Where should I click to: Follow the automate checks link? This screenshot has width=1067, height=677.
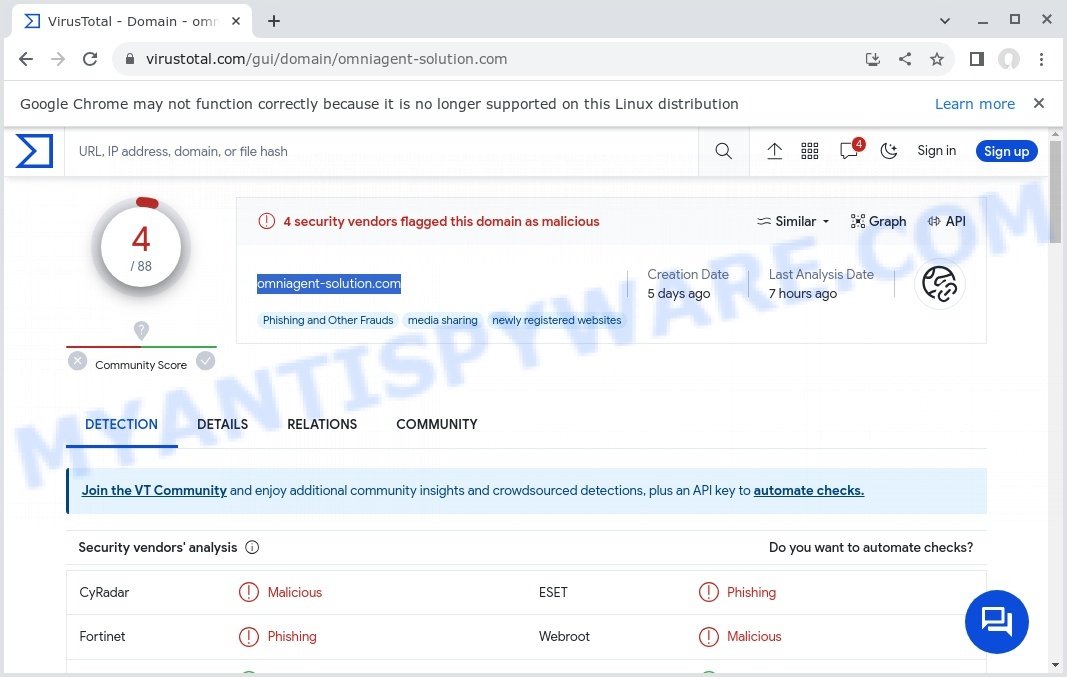[x=808, y=491]
